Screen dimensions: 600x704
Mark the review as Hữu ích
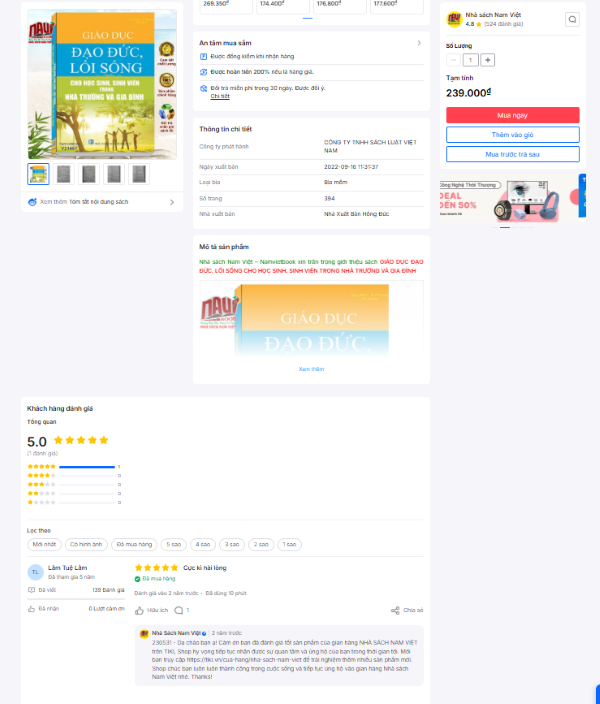(x=151, y=610)
